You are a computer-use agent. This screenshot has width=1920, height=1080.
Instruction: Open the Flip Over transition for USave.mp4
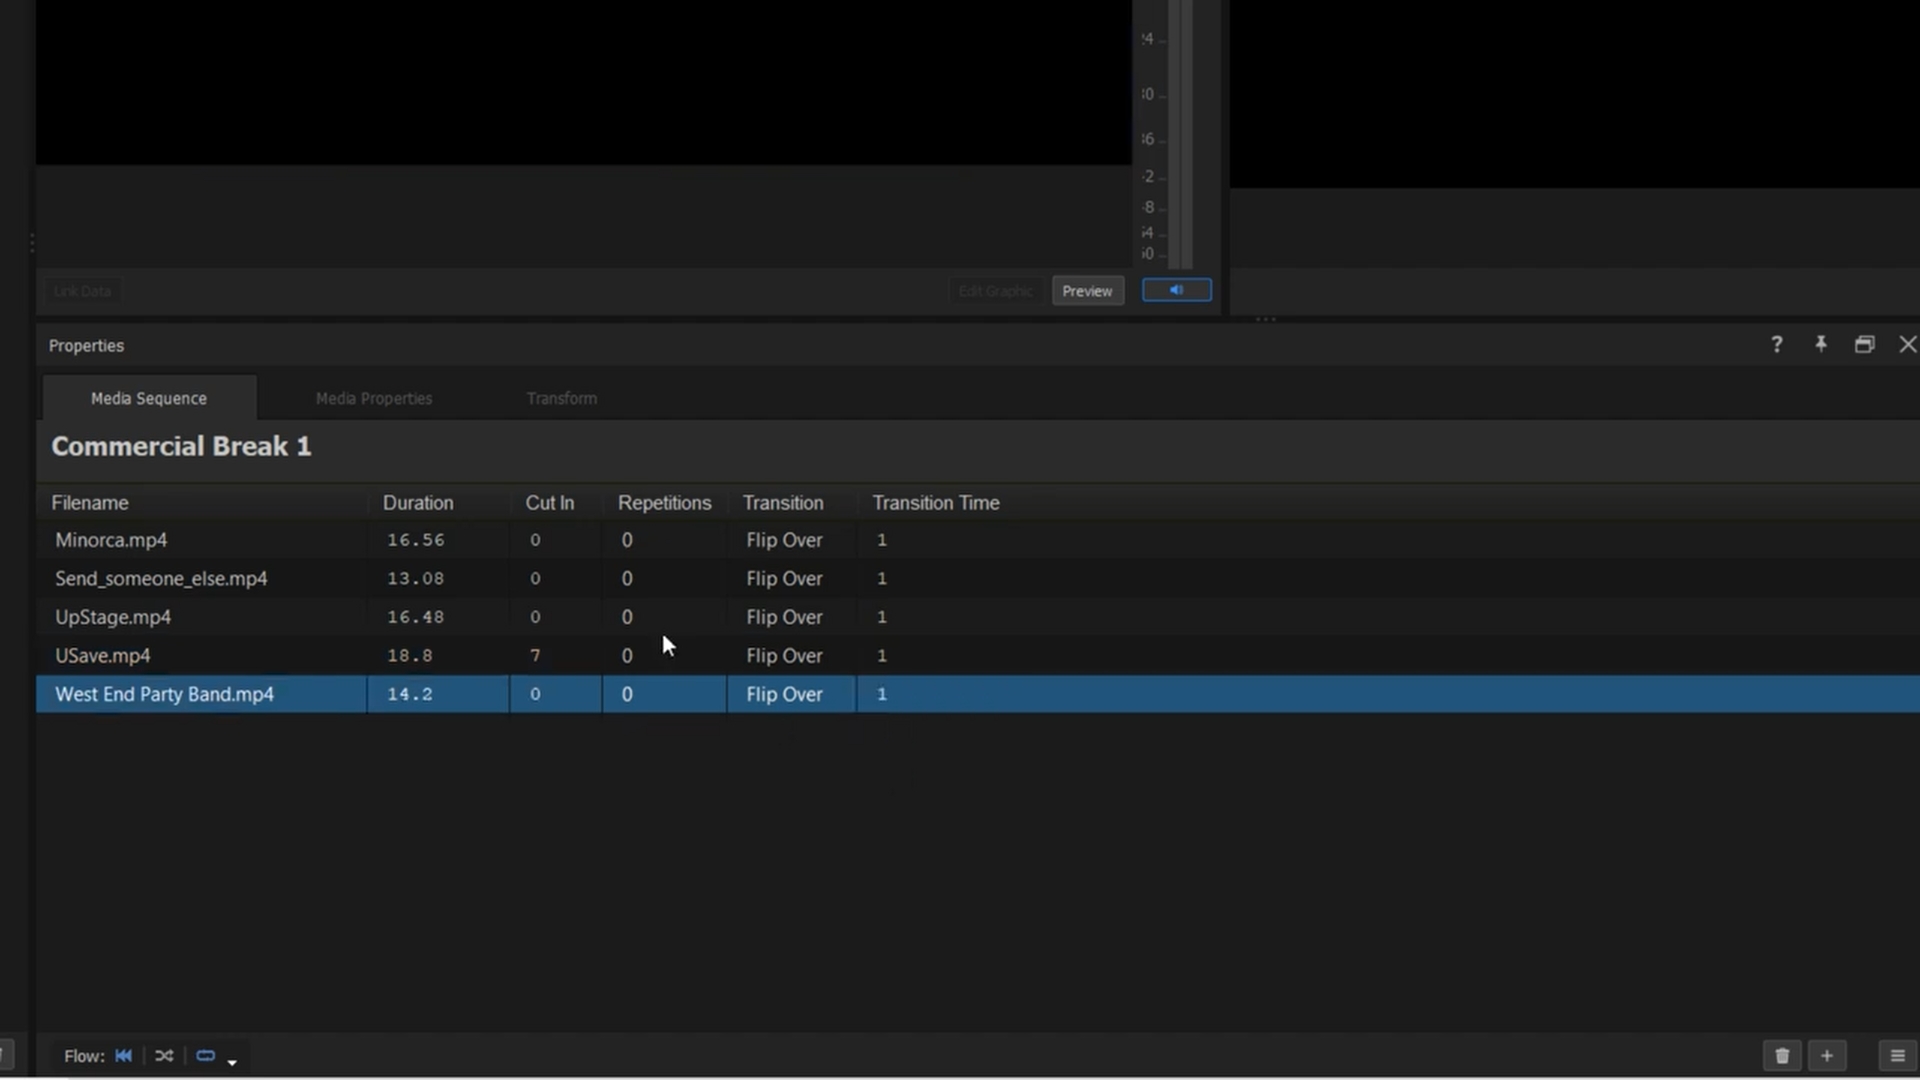[784, 656]
